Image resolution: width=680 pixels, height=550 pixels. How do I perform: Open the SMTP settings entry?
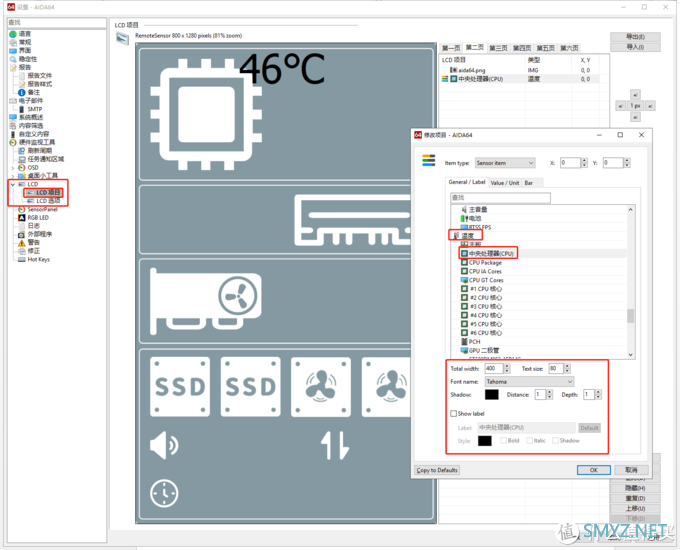pyautogui.click(x=35, y=109)
